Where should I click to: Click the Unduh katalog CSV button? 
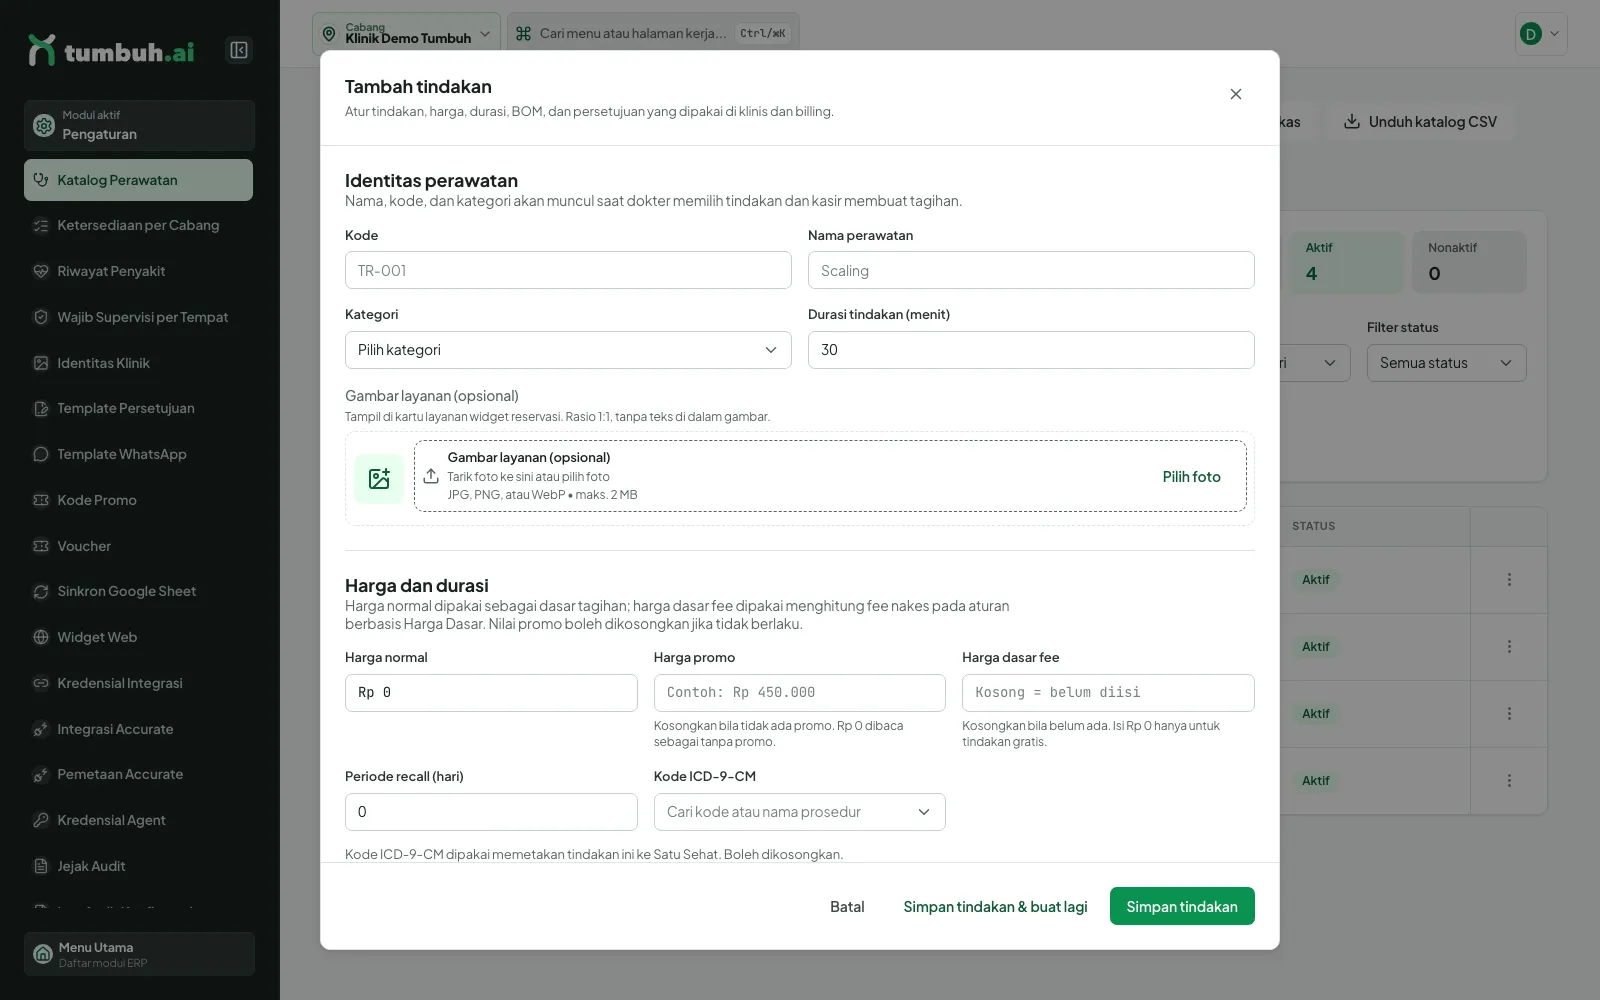coord(1420,121)
